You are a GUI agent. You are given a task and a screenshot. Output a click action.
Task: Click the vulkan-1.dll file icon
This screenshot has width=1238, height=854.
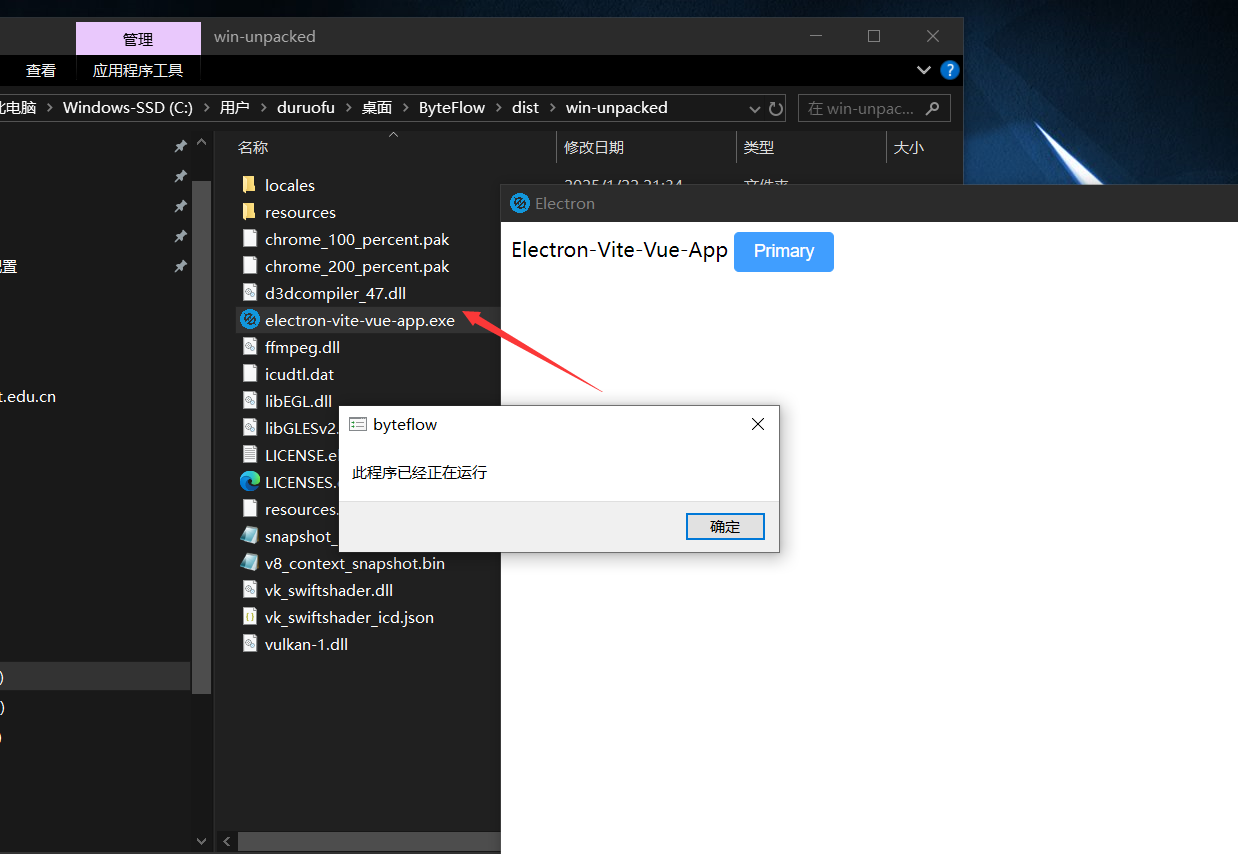(x=249, y=644)
